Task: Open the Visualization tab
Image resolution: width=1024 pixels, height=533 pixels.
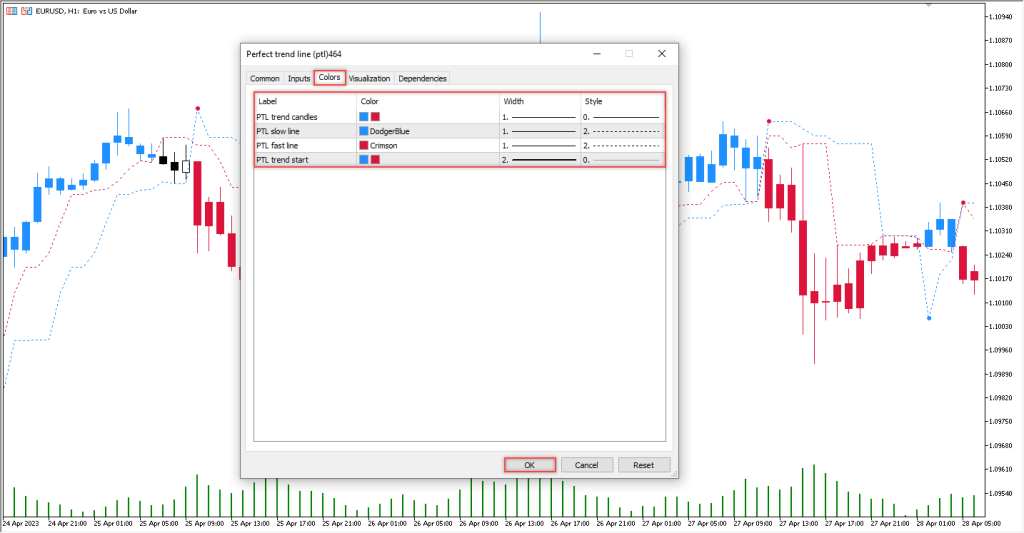Action: tap(369, 78)
